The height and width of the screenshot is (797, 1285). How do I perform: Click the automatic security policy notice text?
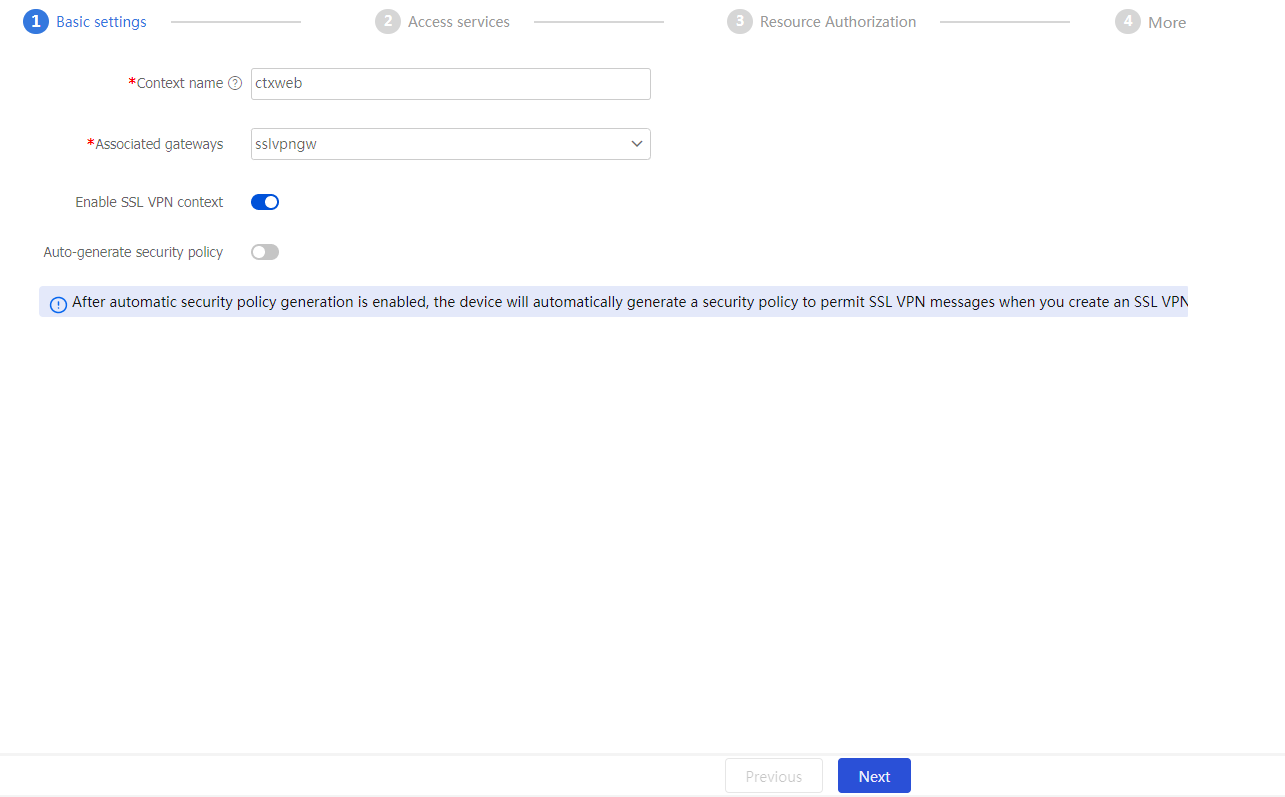point(629,302)
